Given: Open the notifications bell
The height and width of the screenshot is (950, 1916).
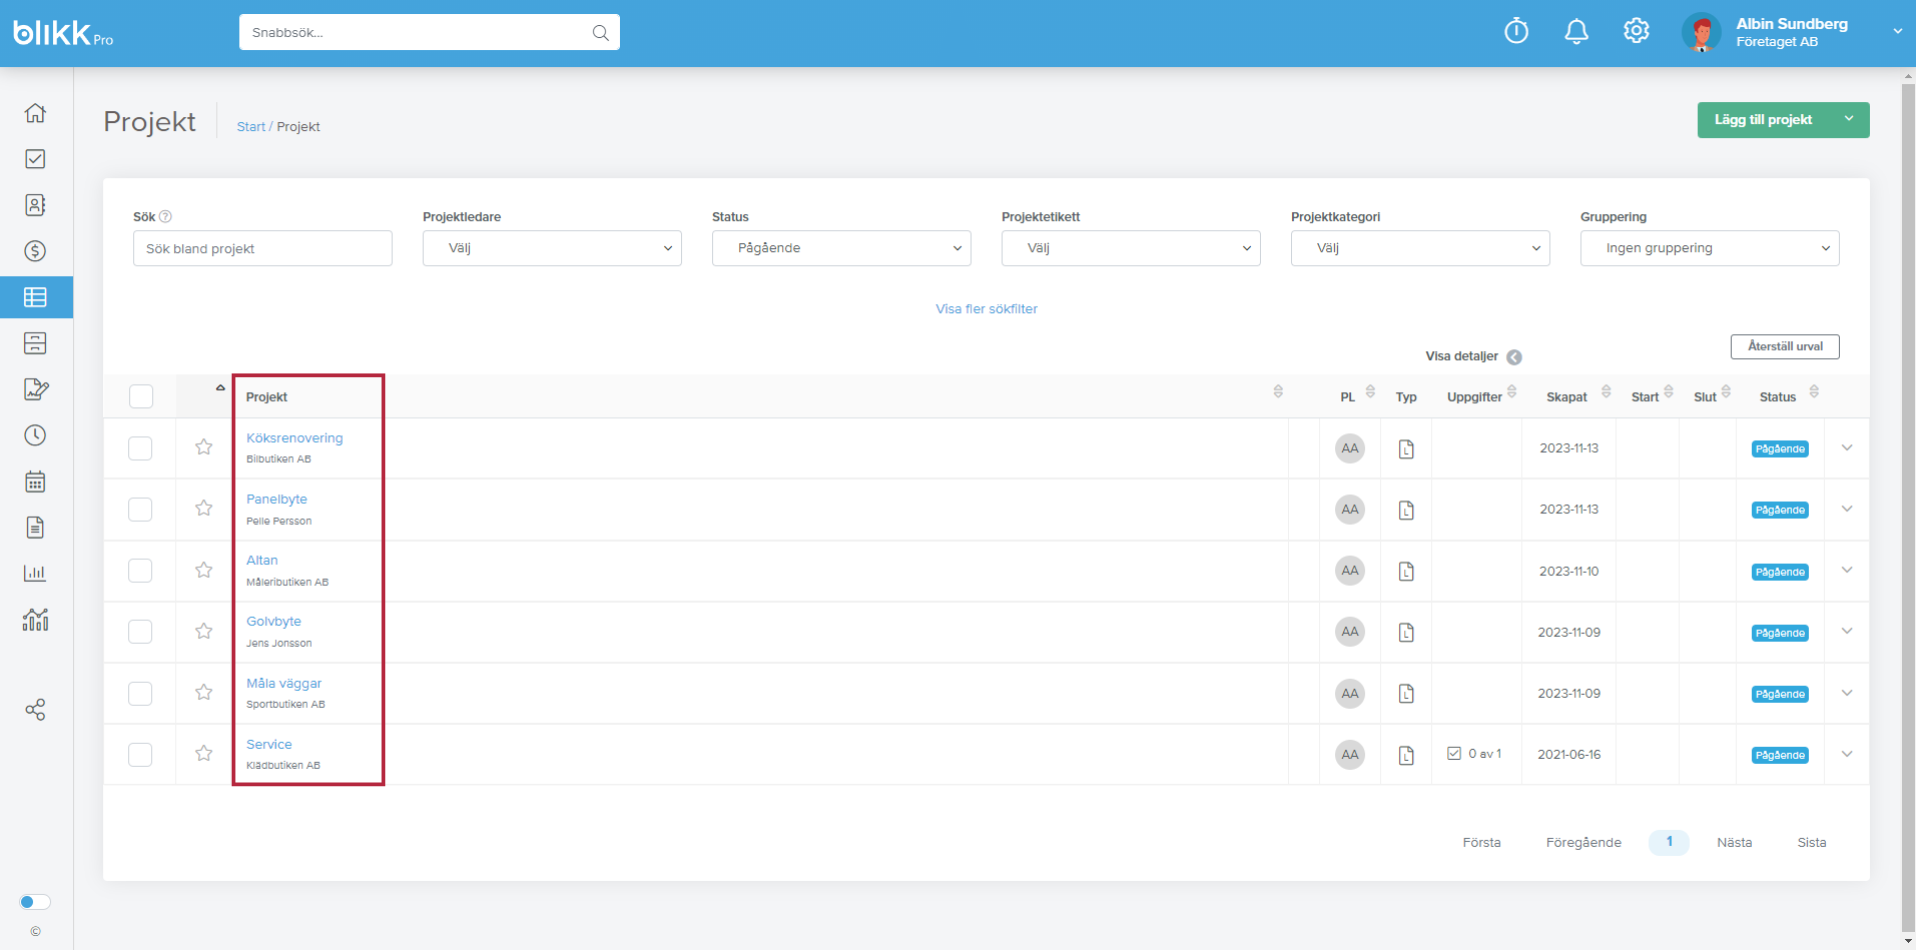Looking at the screenshot, I should [x=1576, y=32].
